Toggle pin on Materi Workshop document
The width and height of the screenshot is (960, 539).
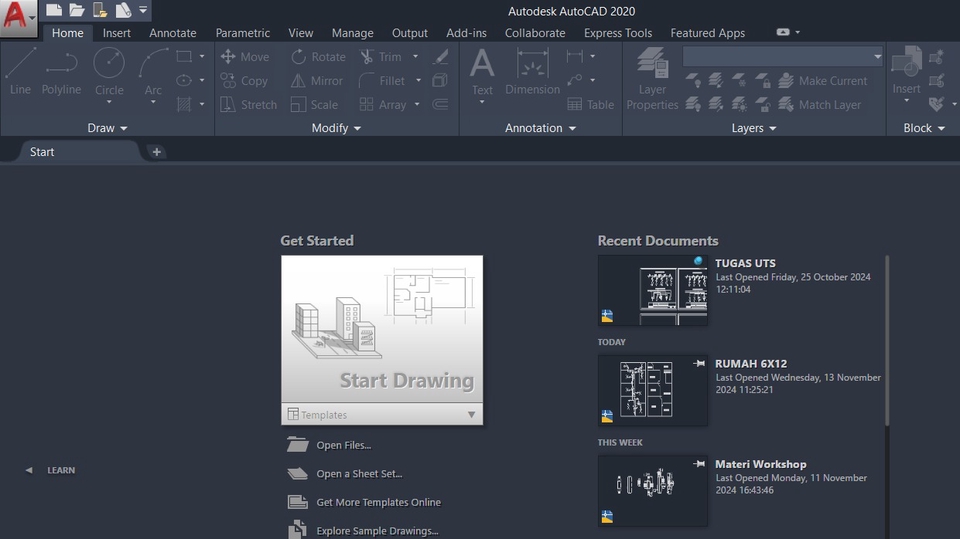coord(699,464)
